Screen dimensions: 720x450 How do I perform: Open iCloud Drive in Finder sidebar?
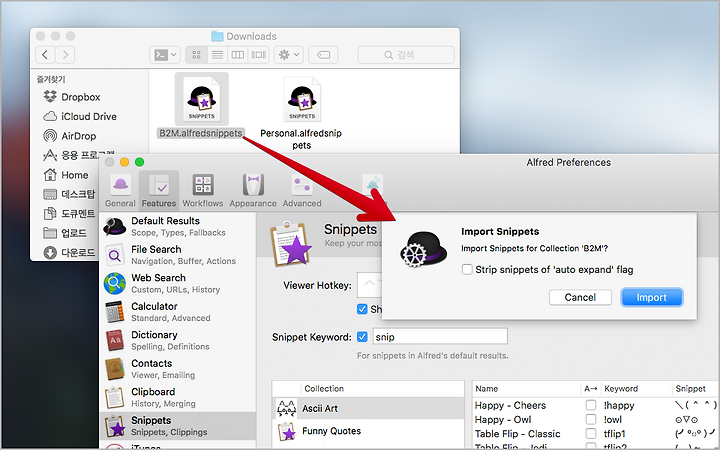79,116
